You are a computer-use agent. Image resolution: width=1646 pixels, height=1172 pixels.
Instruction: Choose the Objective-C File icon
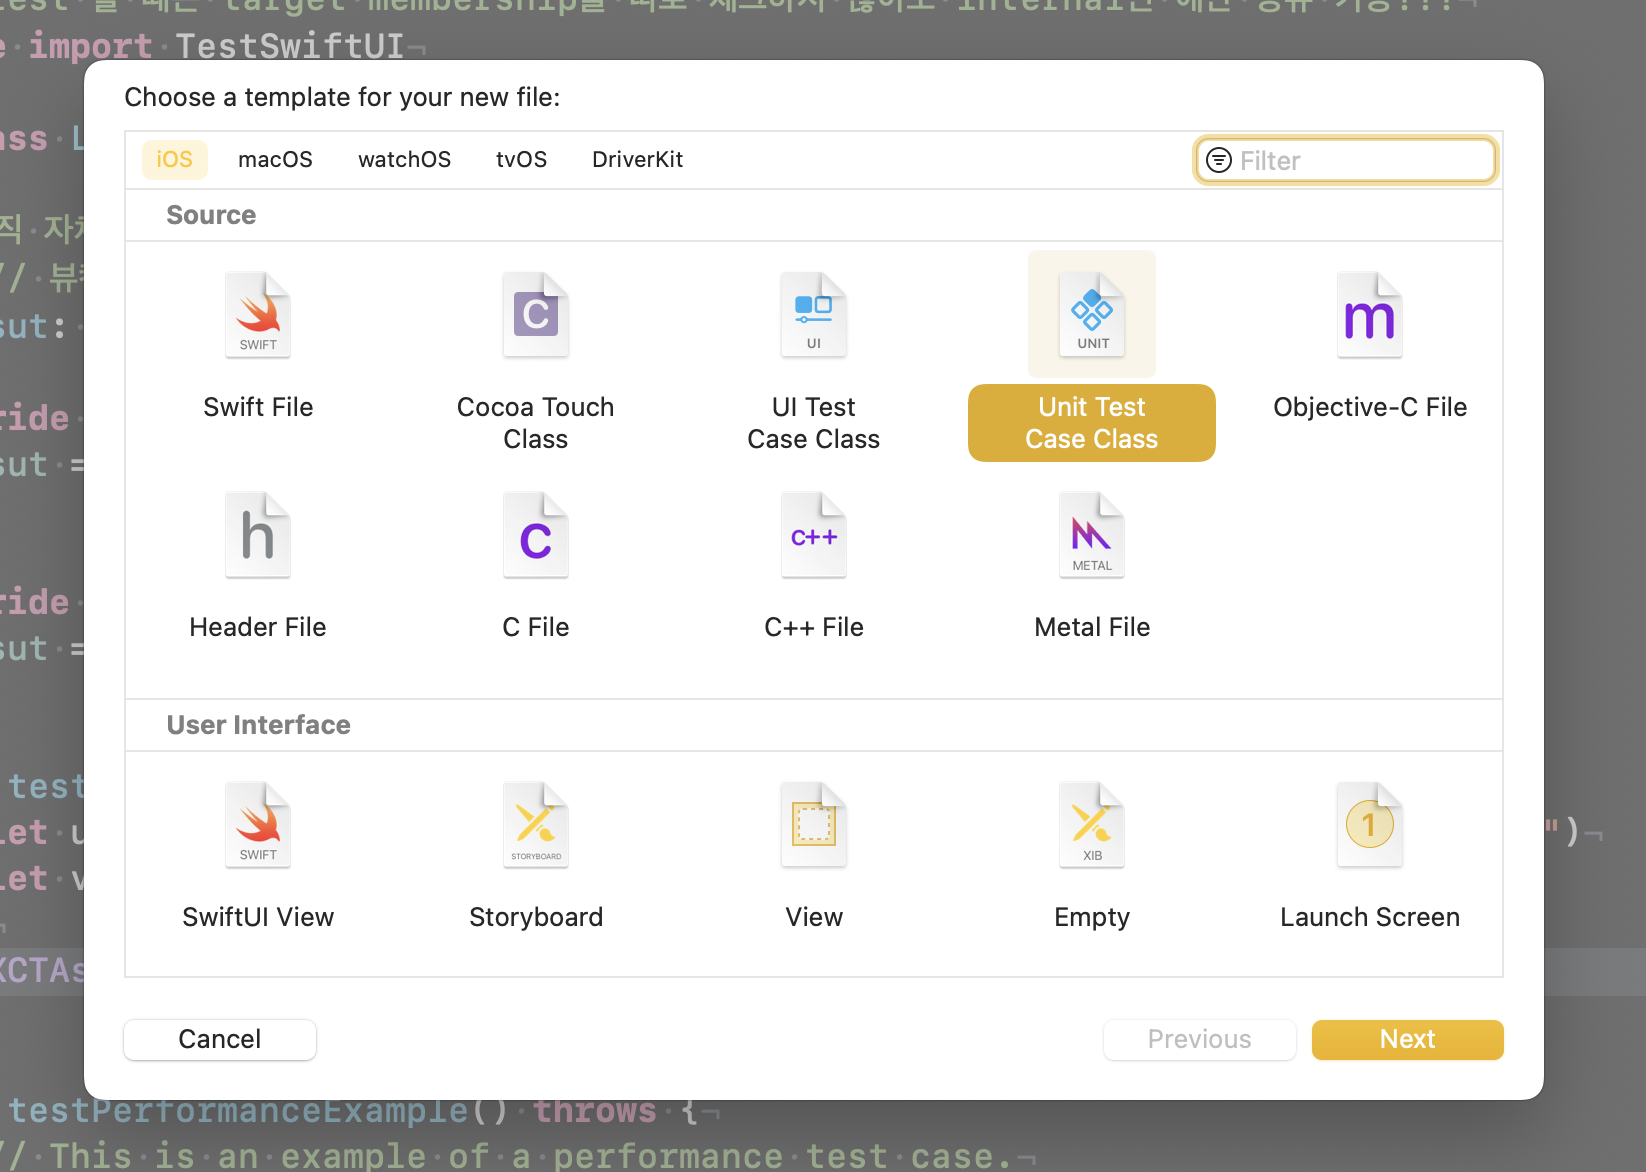pyautogui.click(x=1370, y=315)
